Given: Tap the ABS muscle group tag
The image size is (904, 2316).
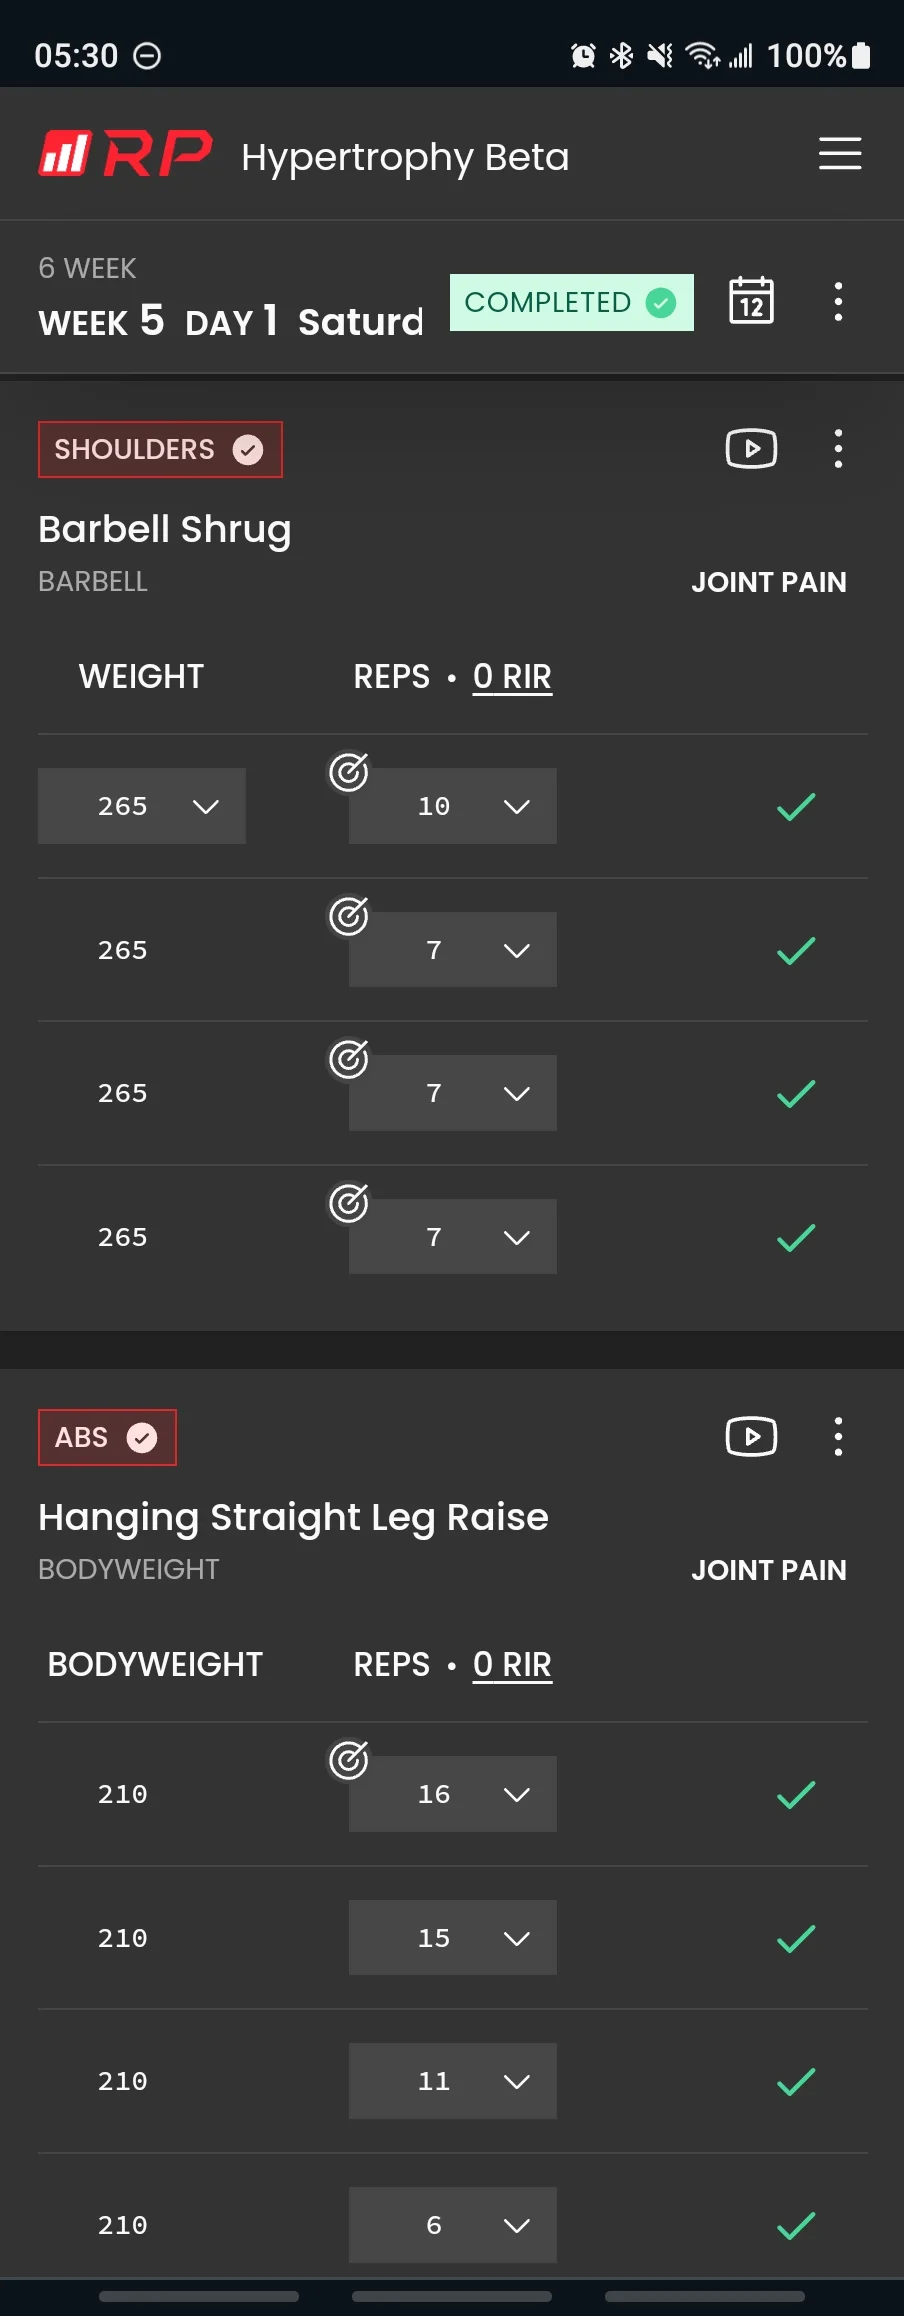Looking at the screenshot, I should (107, 1438).
